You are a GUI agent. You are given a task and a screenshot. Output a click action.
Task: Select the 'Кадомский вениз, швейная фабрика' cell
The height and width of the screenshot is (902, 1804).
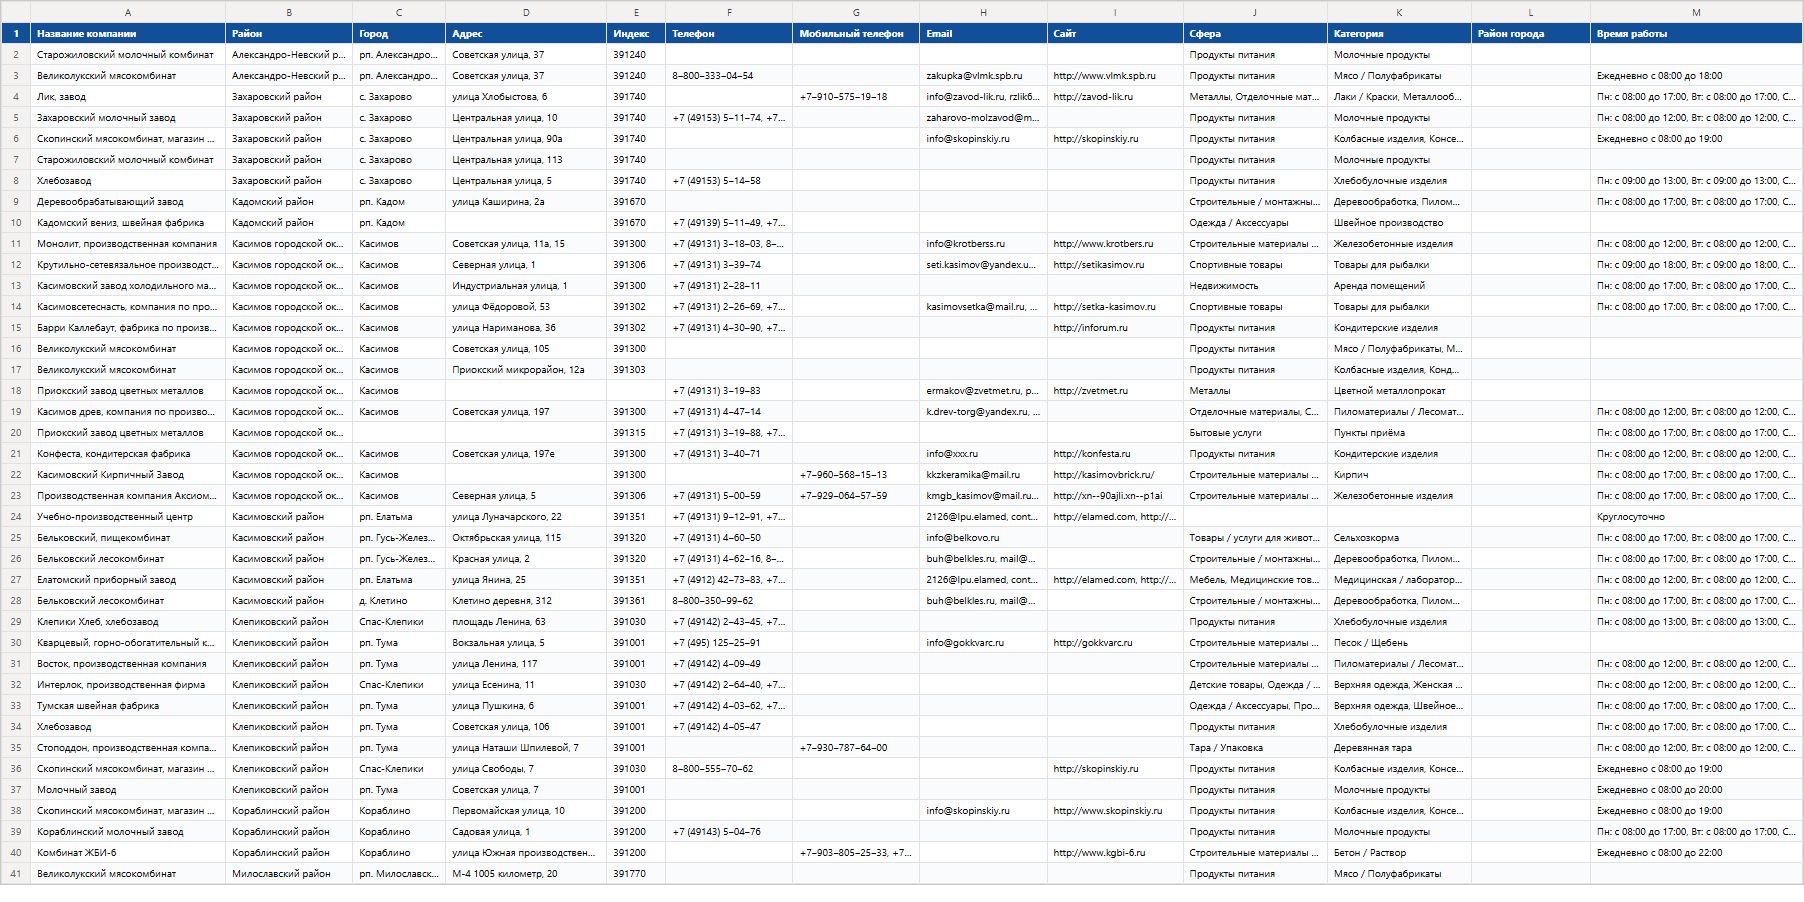tap(128, 223)
